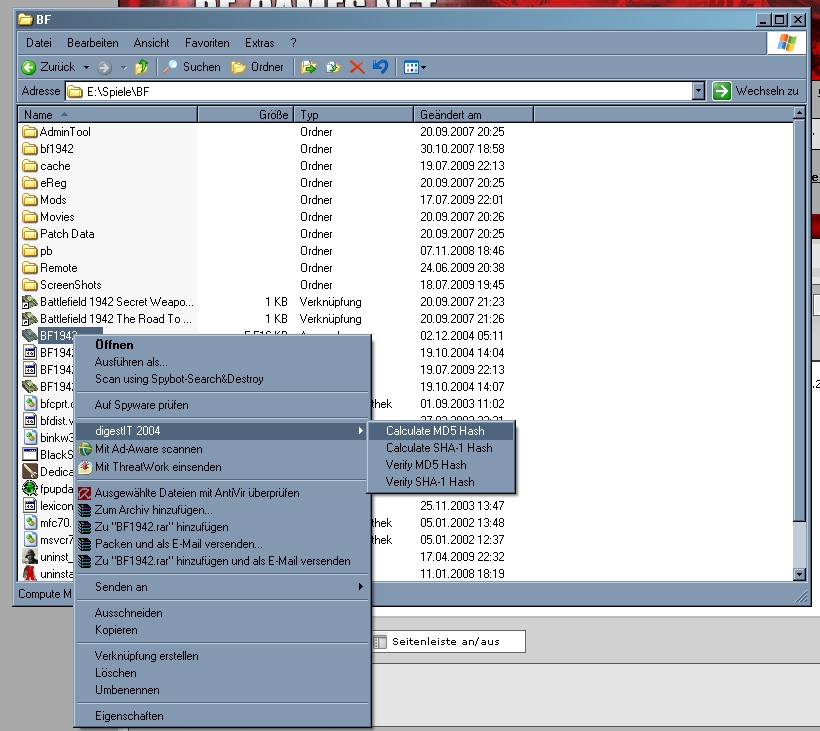Image resolution: width=820 pixels, height=731 pixels.
Task: Click the E:\Spiele\BF address field
Action: point(378,92)
